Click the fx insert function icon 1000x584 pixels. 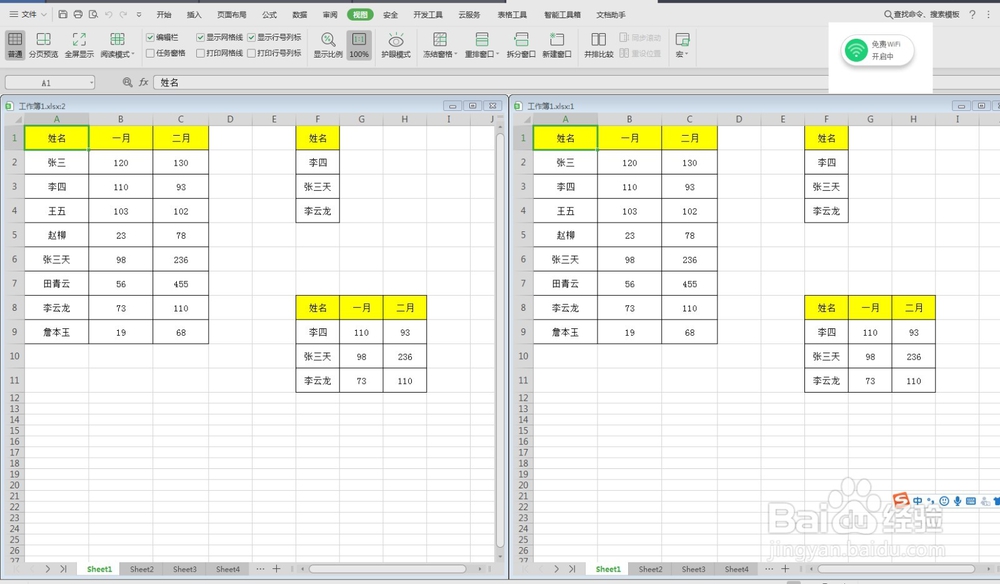click(143, 82)
